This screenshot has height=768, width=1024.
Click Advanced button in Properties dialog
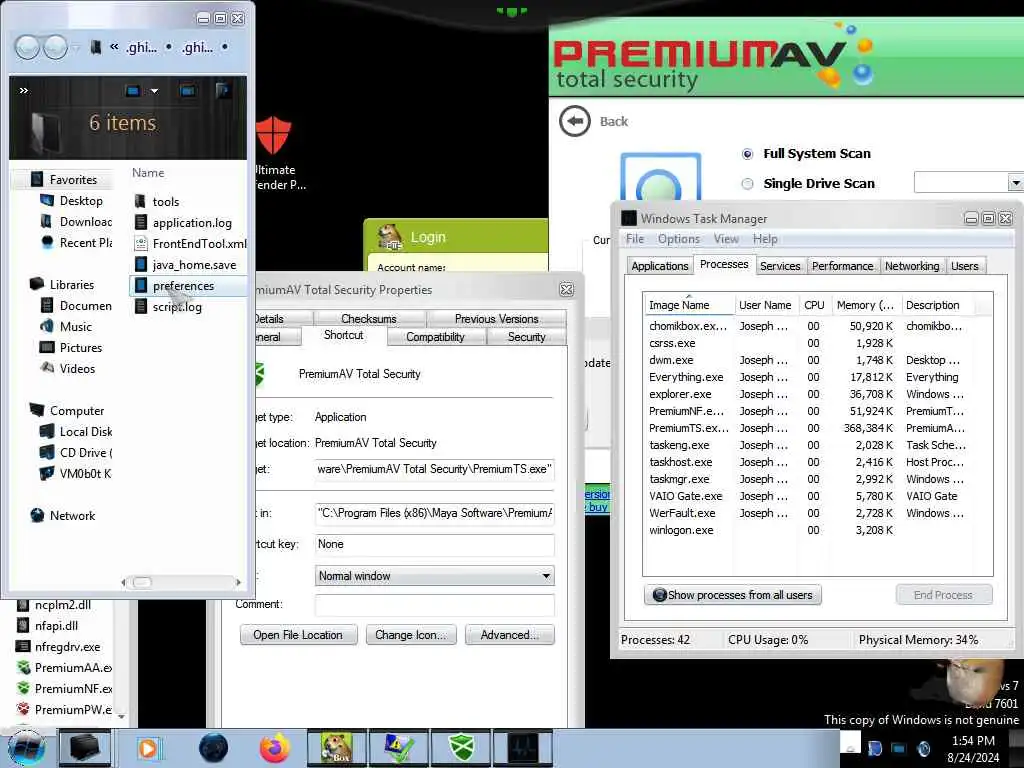[509, 635]
